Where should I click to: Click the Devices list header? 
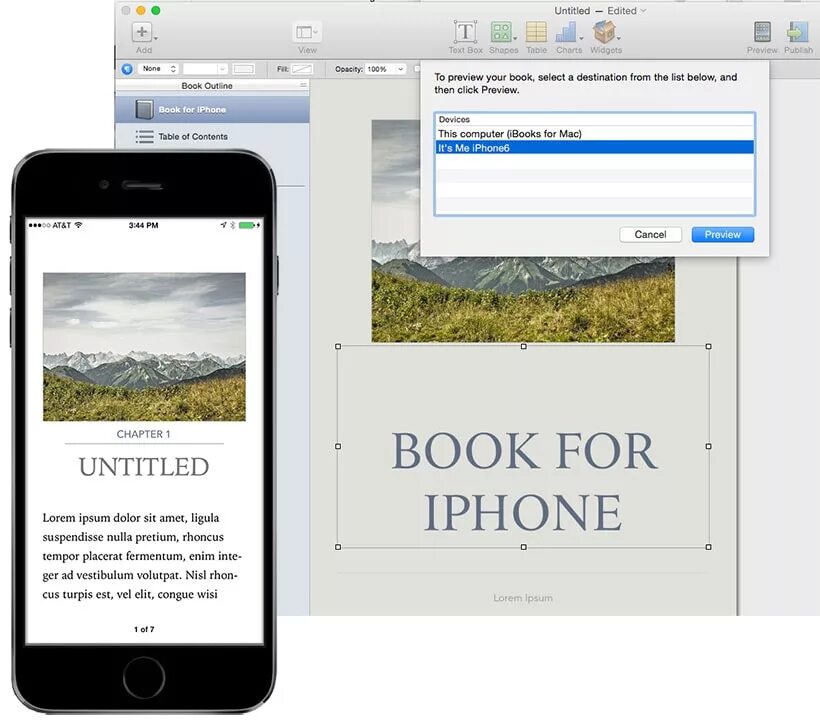[x=595, y=119]
